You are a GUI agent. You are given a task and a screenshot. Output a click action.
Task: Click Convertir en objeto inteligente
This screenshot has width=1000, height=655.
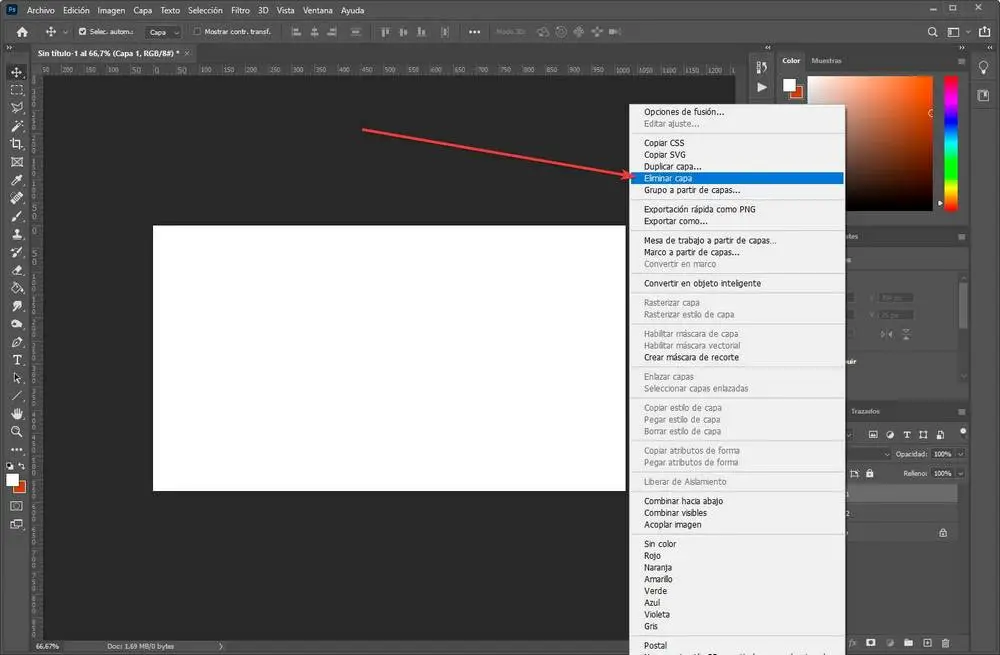click(702, 283)
